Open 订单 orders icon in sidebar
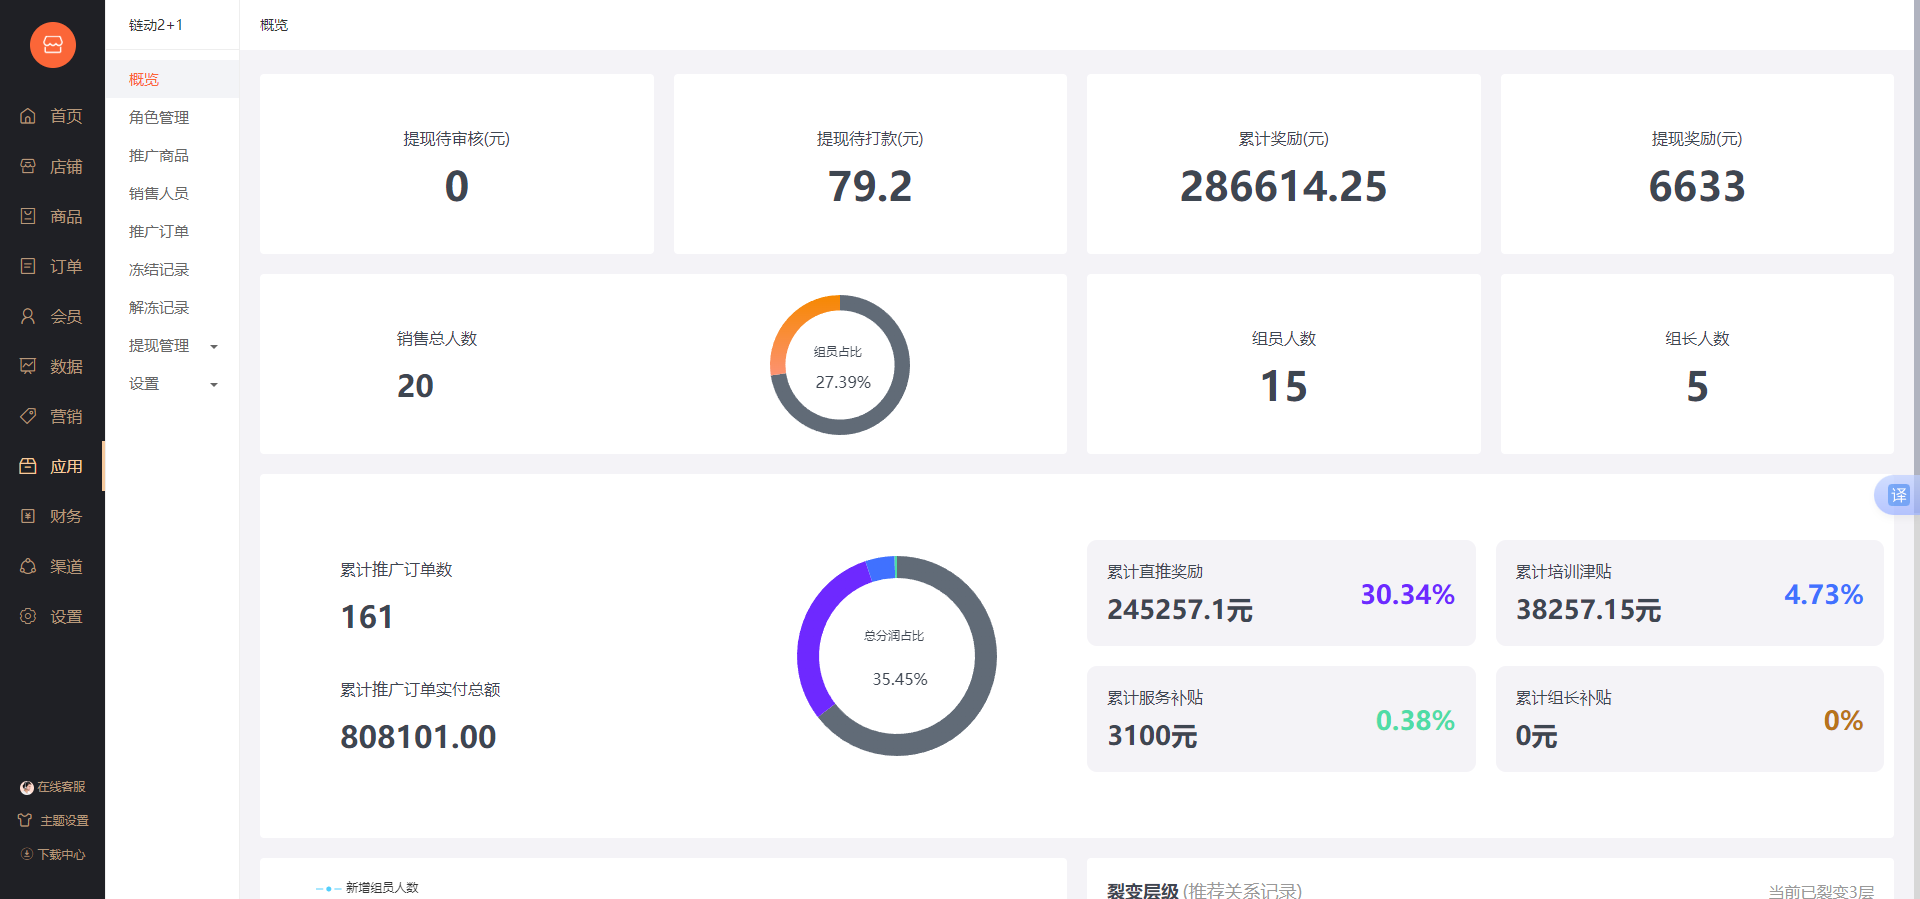The height and width of the screenshot is (899, 1920). (x=28, y=266)
